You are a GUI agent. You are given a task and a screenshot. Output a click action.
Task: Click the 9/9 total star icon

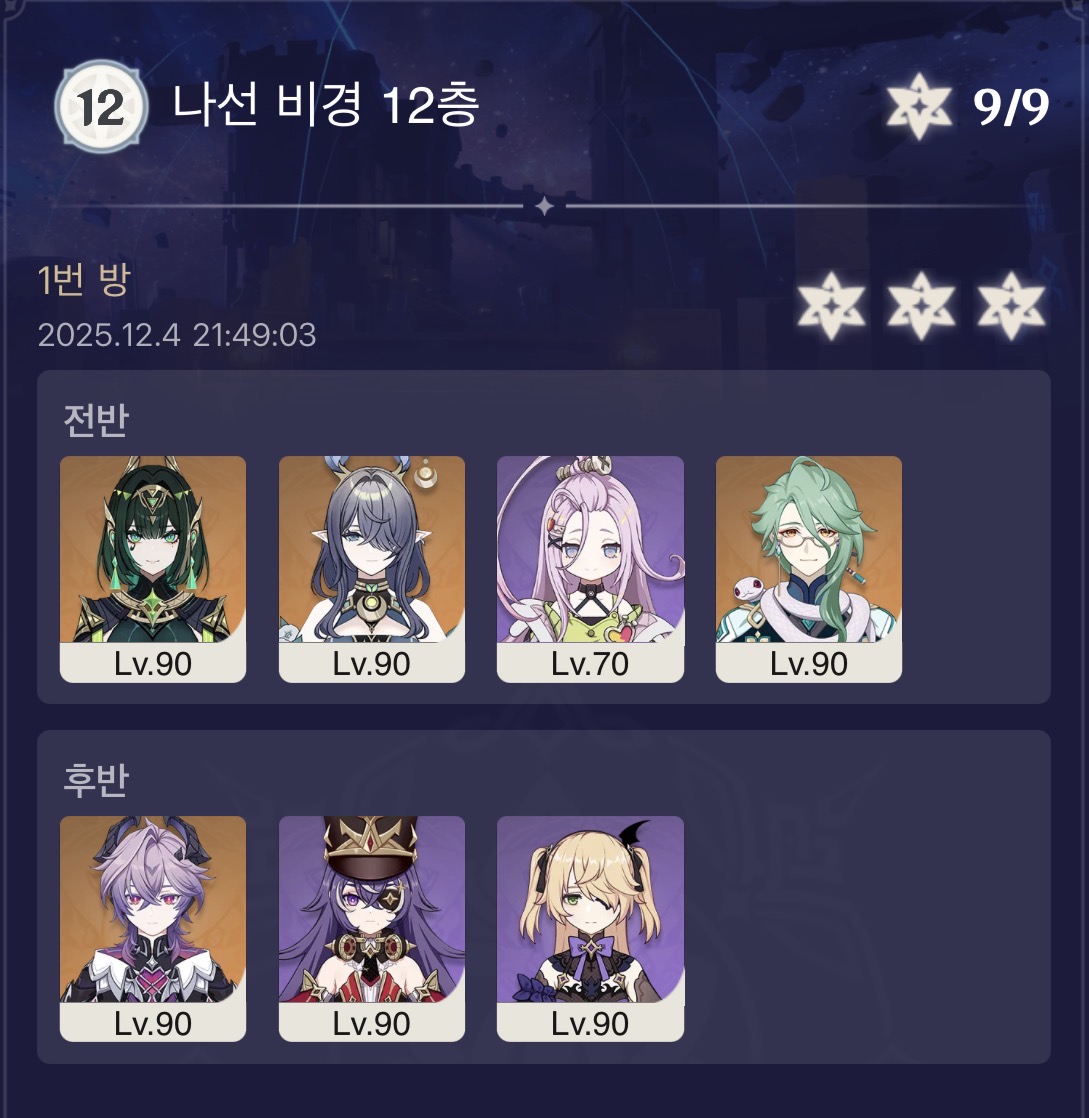click(x=919, y=106)
